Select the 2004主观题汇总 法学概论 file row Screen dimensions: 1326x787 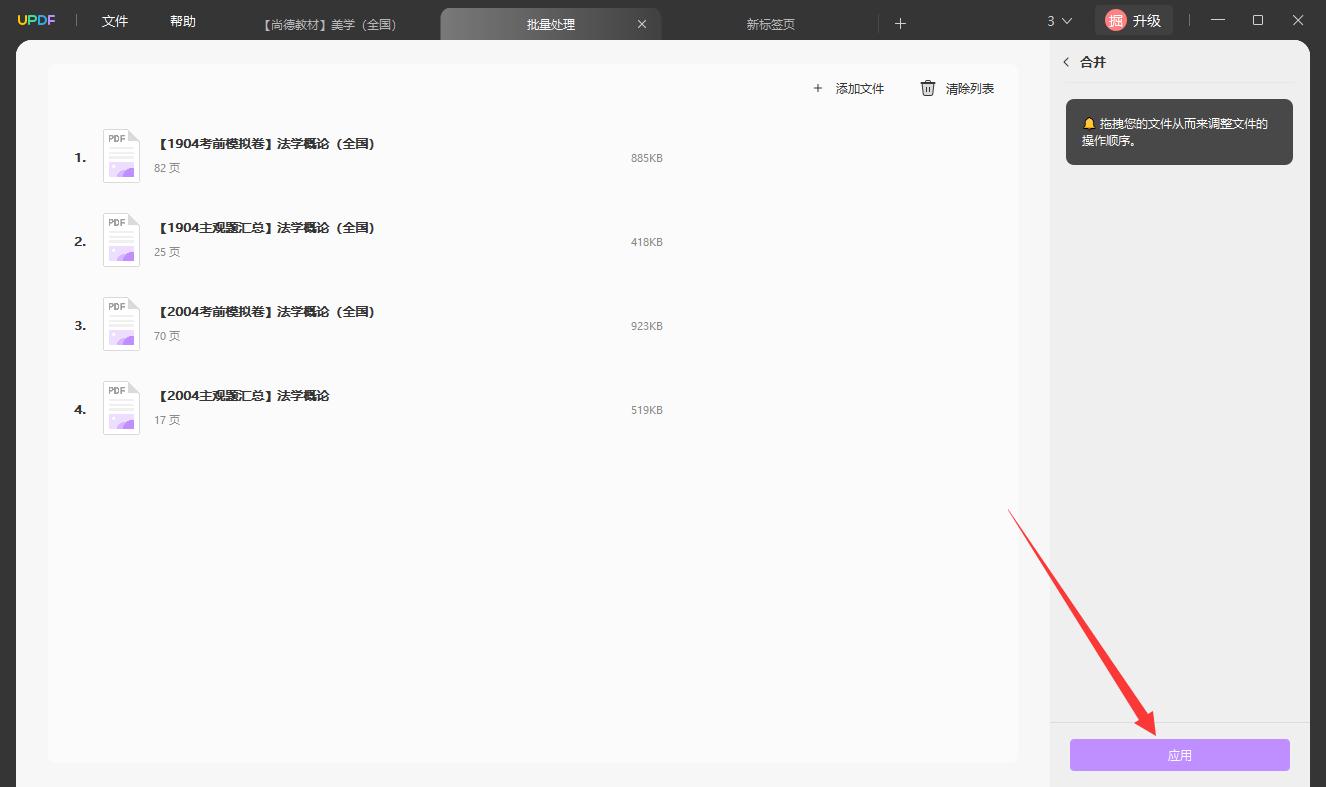pyautogui.click(x=533, y=409)
